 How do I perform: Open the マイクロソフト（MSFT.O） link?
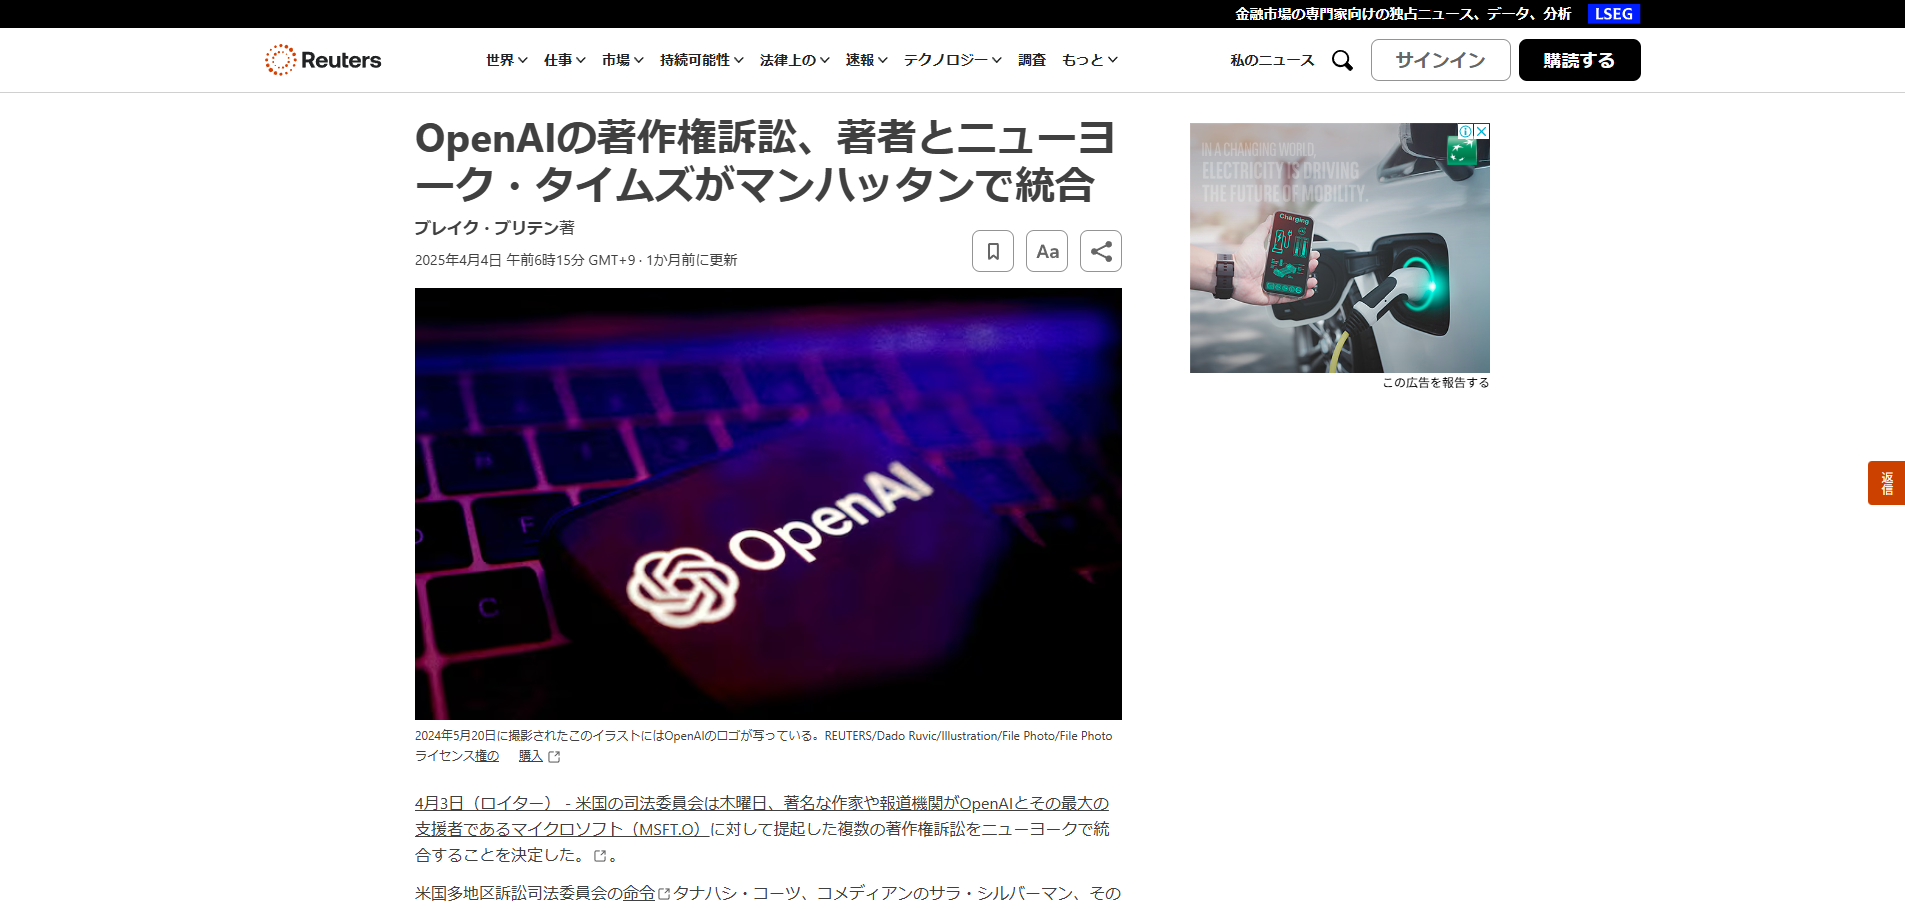coord(610,829)
